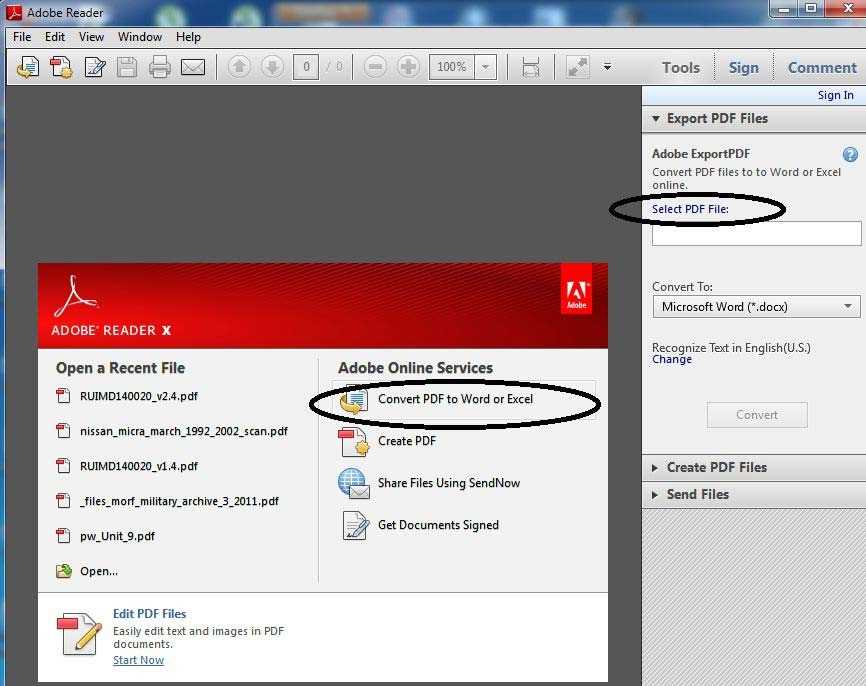Open the Comment pane tab
866x686 pixels.
point(822,67)
